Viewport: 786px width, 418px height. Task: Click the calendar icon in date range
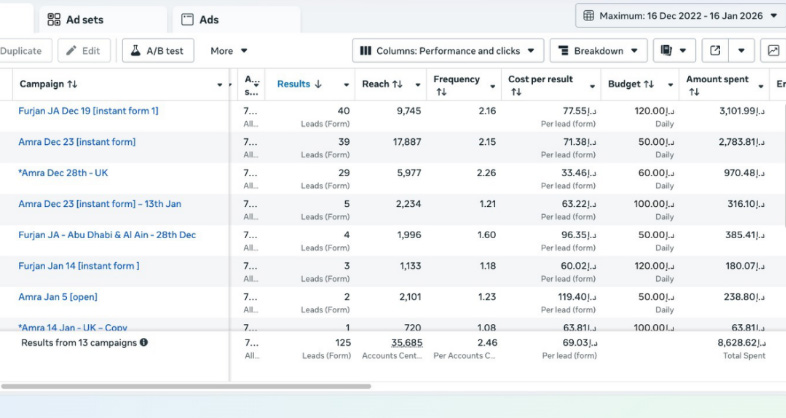click(588, 16)
